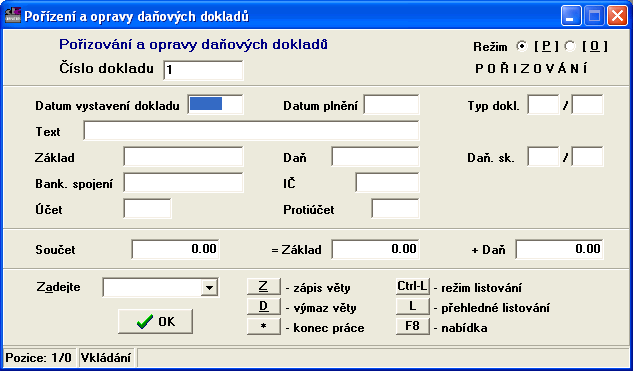
Task: Click the 'Vkládání' status bar entry
Action: point(106,358)
